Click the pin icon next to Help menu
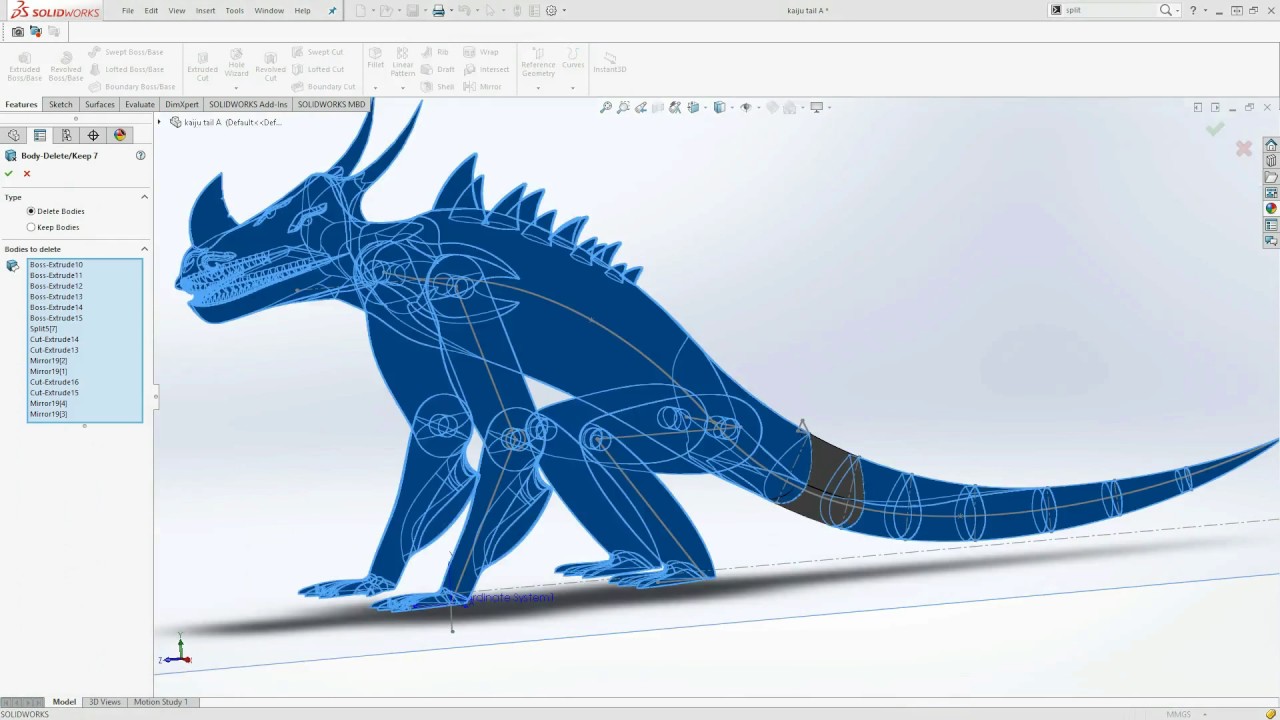 tap(333, 11)
